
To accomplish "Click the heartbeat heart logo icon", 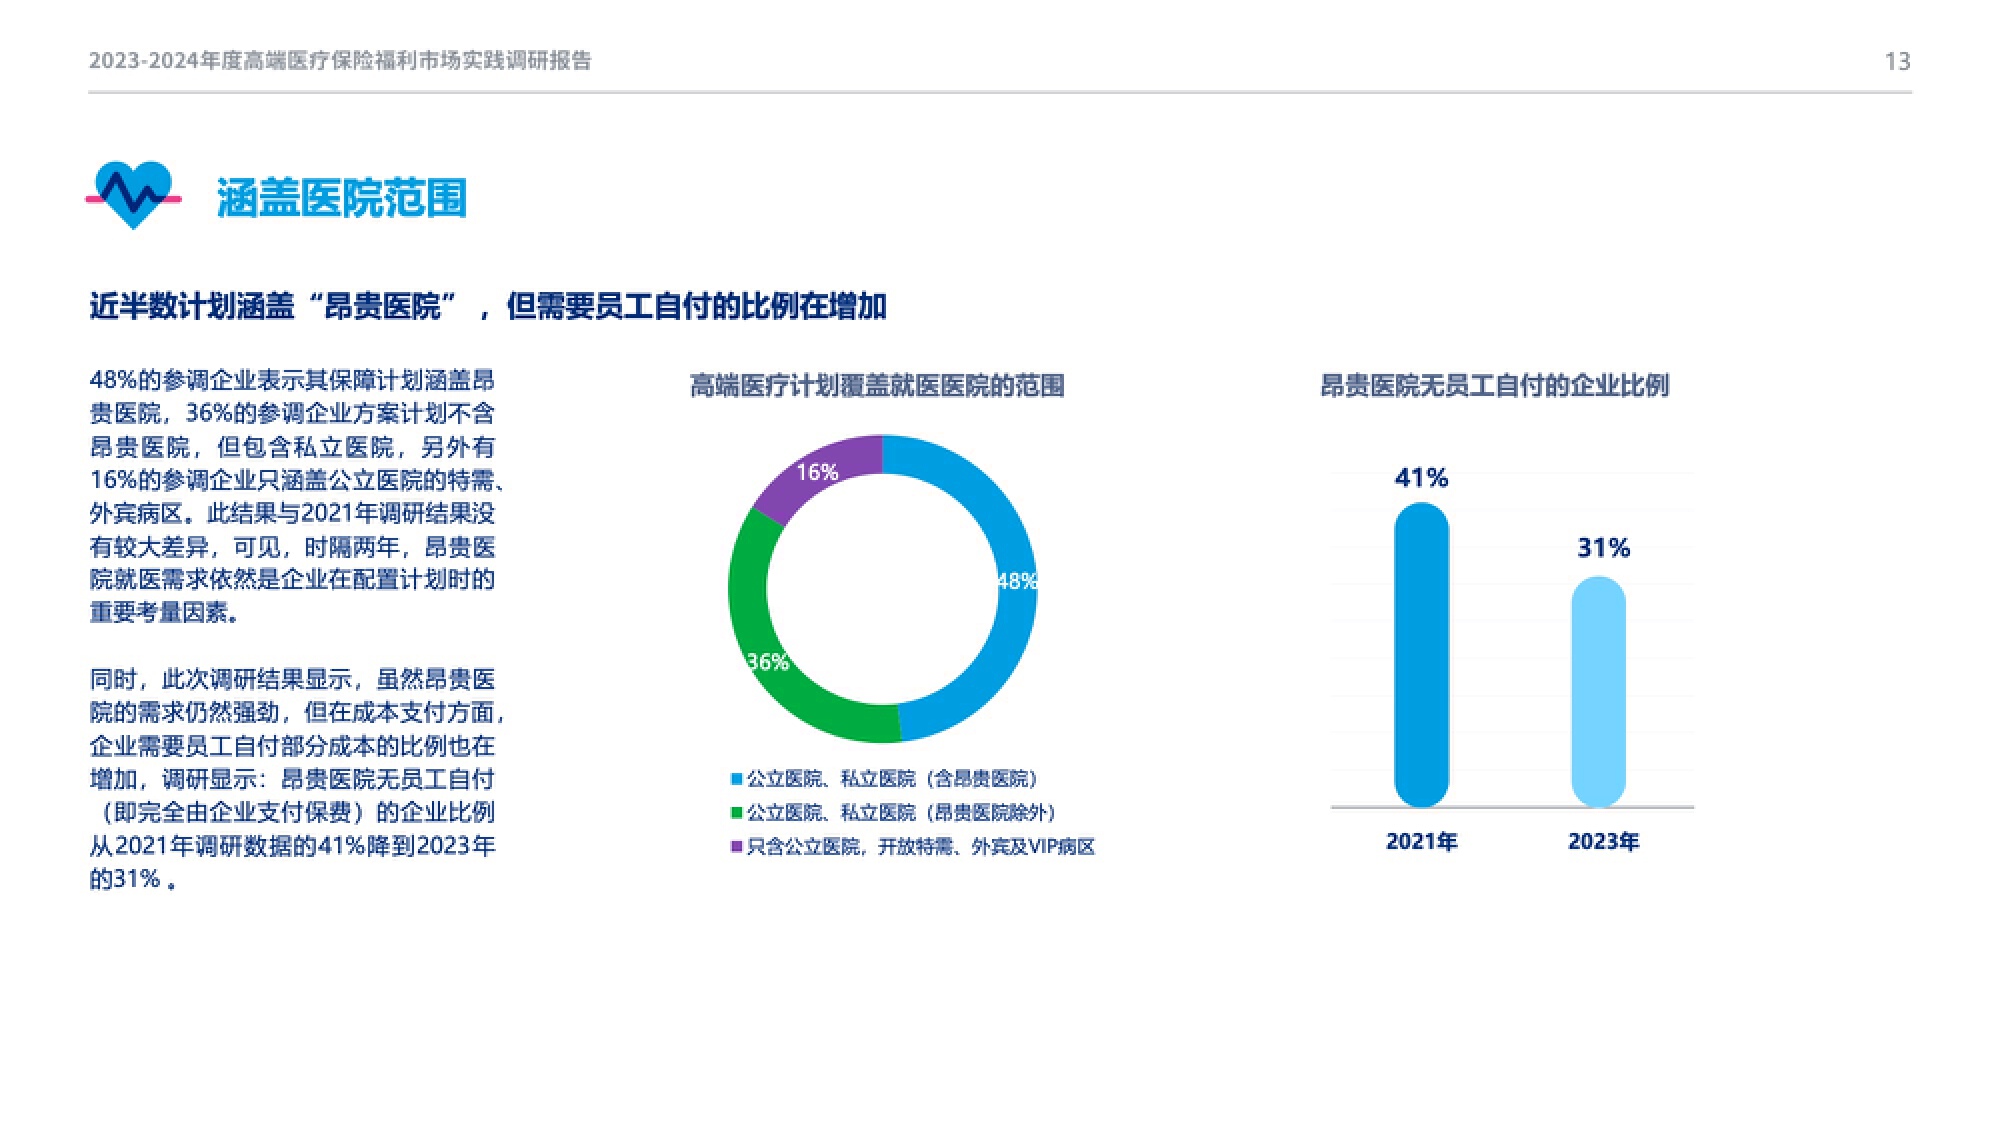I will click(x=133, y=195).
